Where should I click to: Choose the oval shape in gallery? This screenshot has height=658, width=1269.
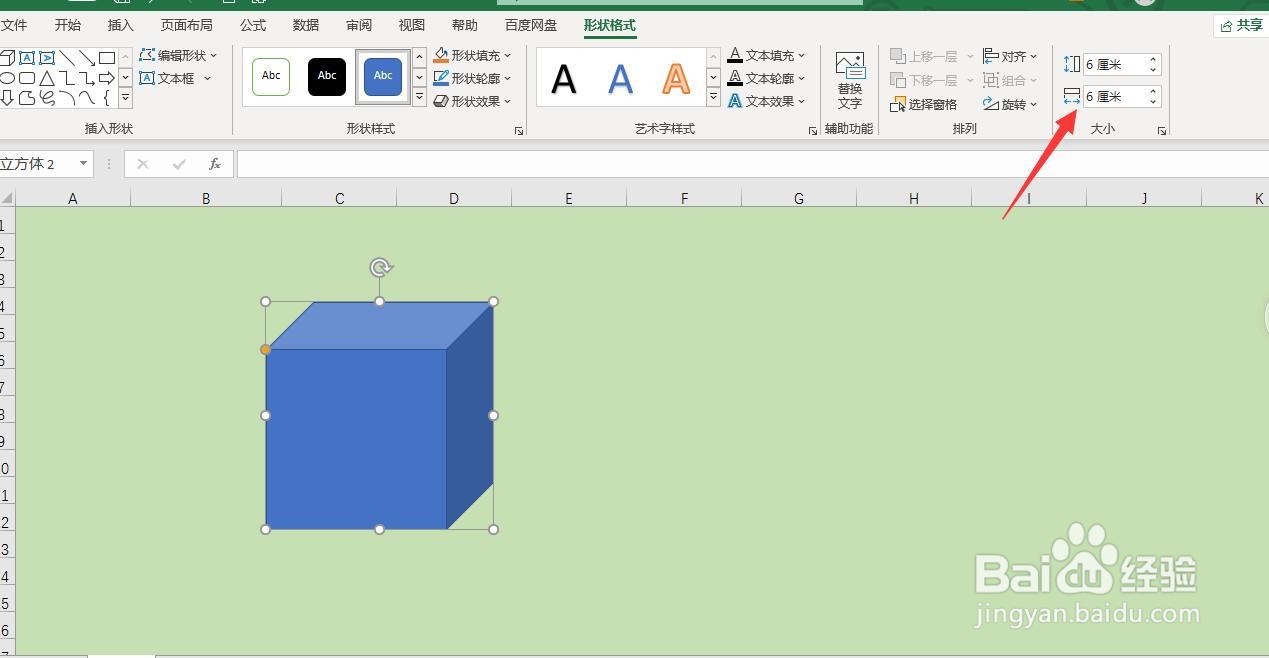tap(7, 78)
